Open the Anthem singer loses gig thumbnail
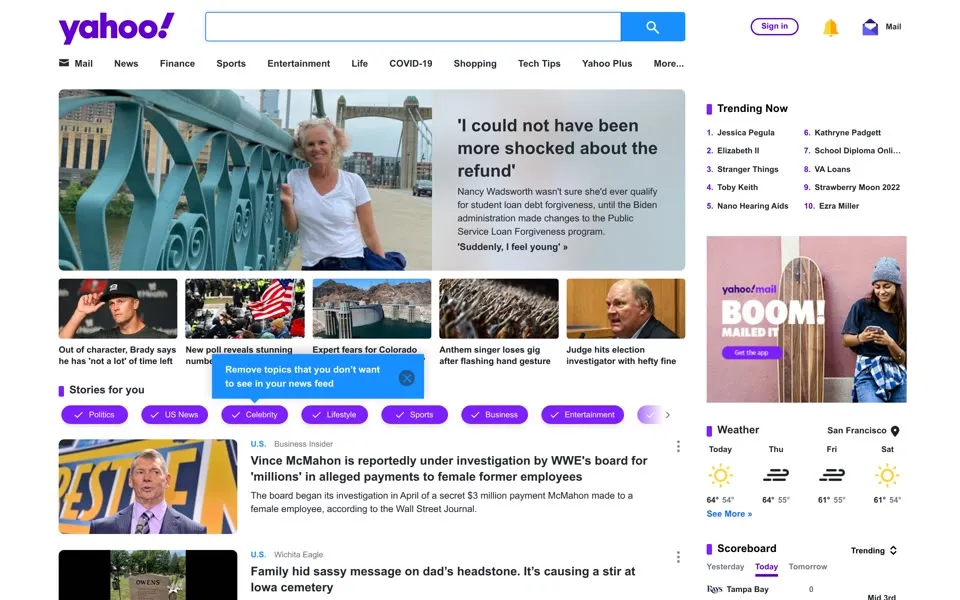The height and width of the screenshot is (600, 960). pyautogui.click(x=498, y=309)
